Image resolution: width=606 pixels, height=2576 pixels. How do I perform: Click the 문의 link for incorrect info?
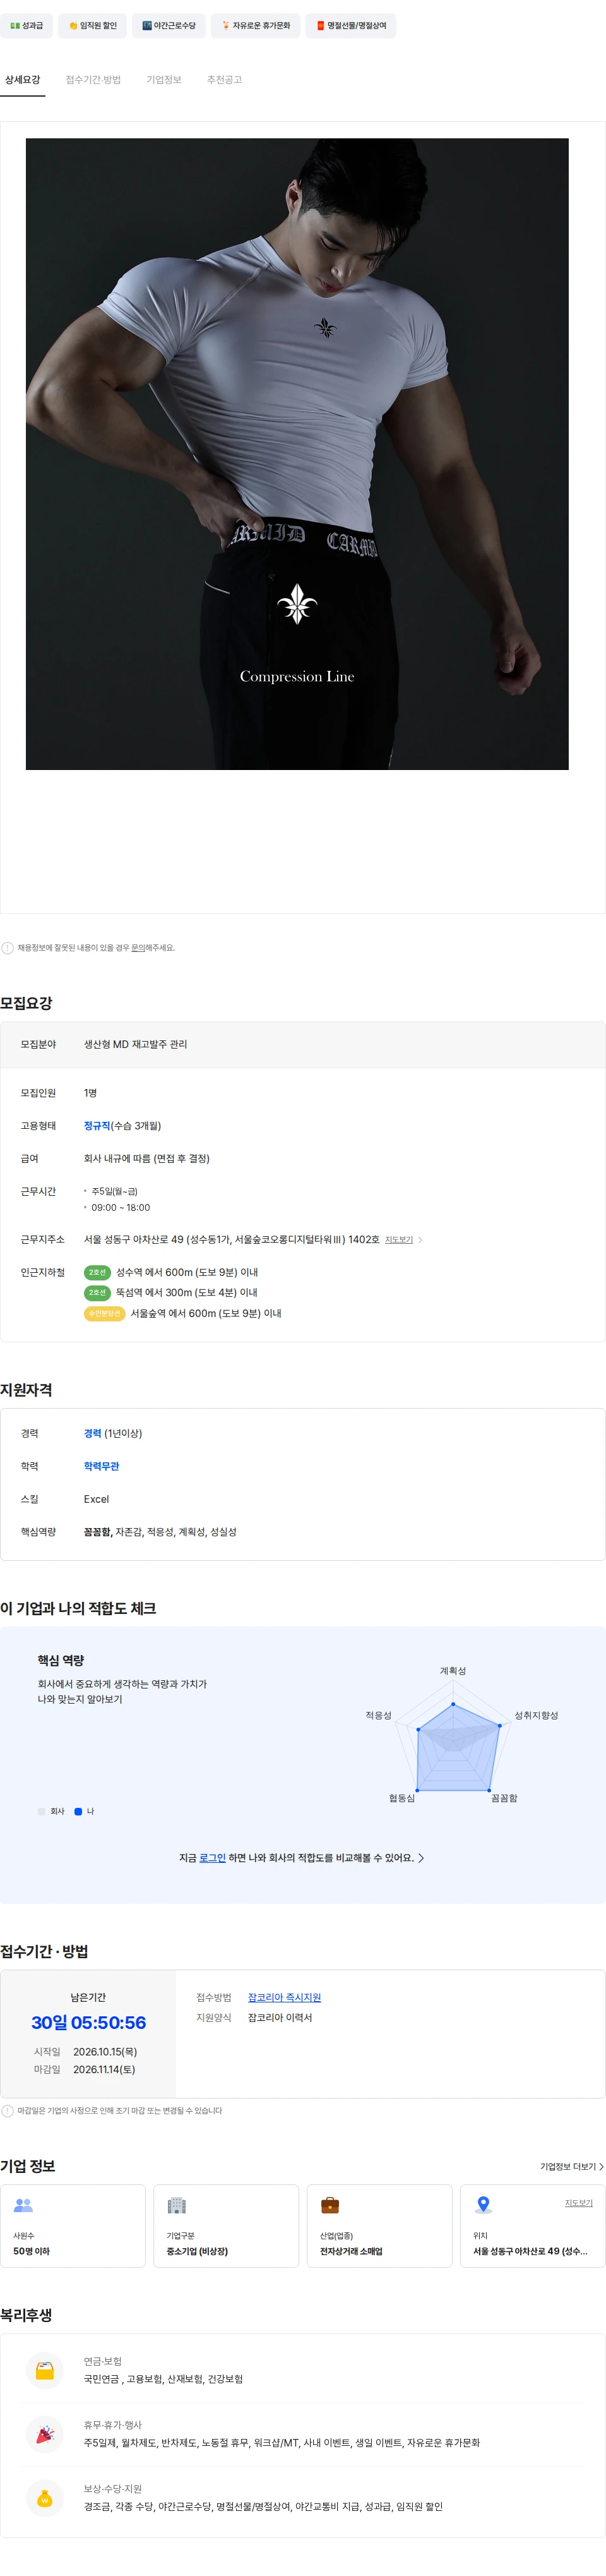pyautogui.click(x=138, y=948)
